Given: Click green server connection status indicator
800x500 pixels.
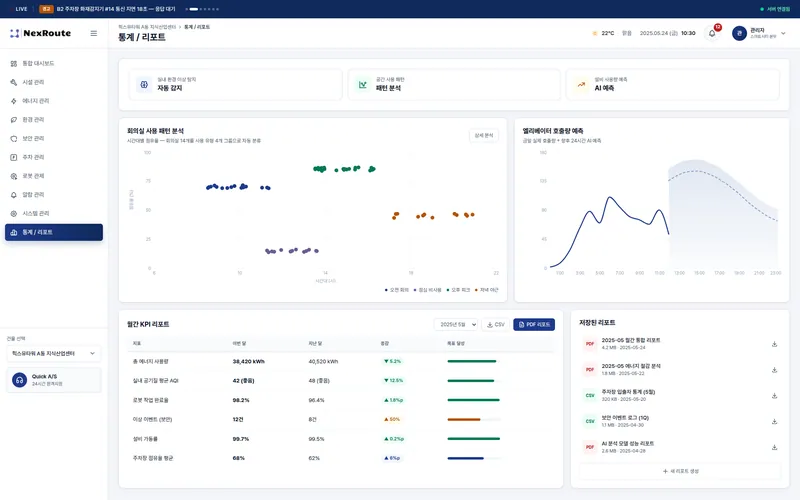Looking at the screenshot, I should (x=774, y=9).
